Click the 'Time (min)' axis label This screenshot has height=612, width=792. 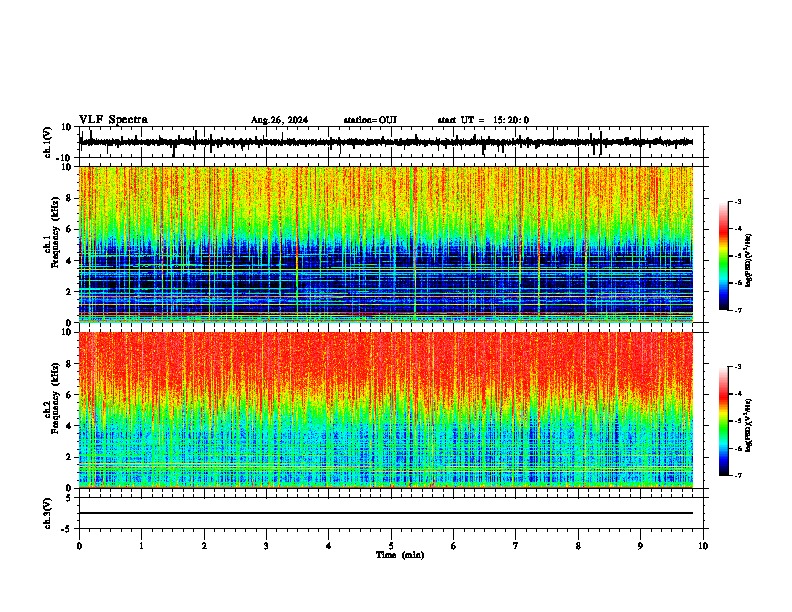(x=400, y=555)
